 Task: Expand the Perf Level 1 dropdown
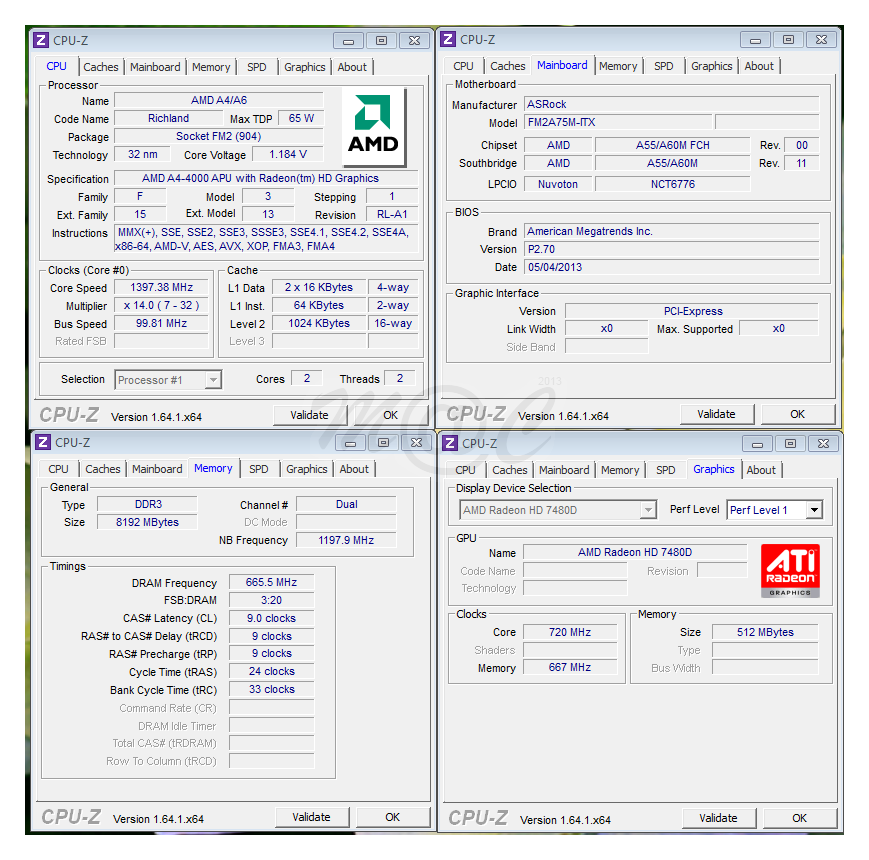pyautogui.click(x=814, y=510)
